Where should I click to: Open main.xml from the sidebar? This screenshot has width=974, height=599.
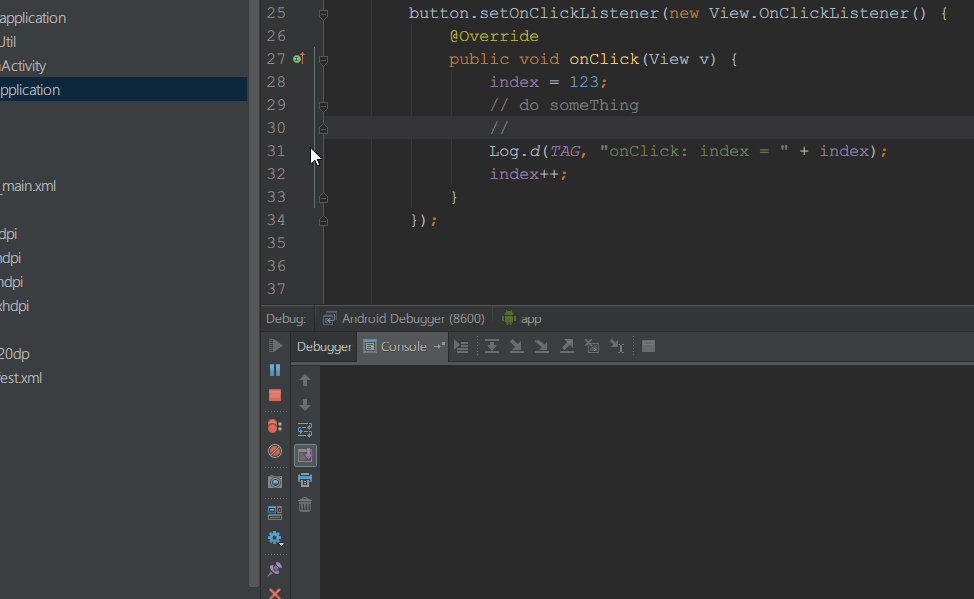[29, 185]
